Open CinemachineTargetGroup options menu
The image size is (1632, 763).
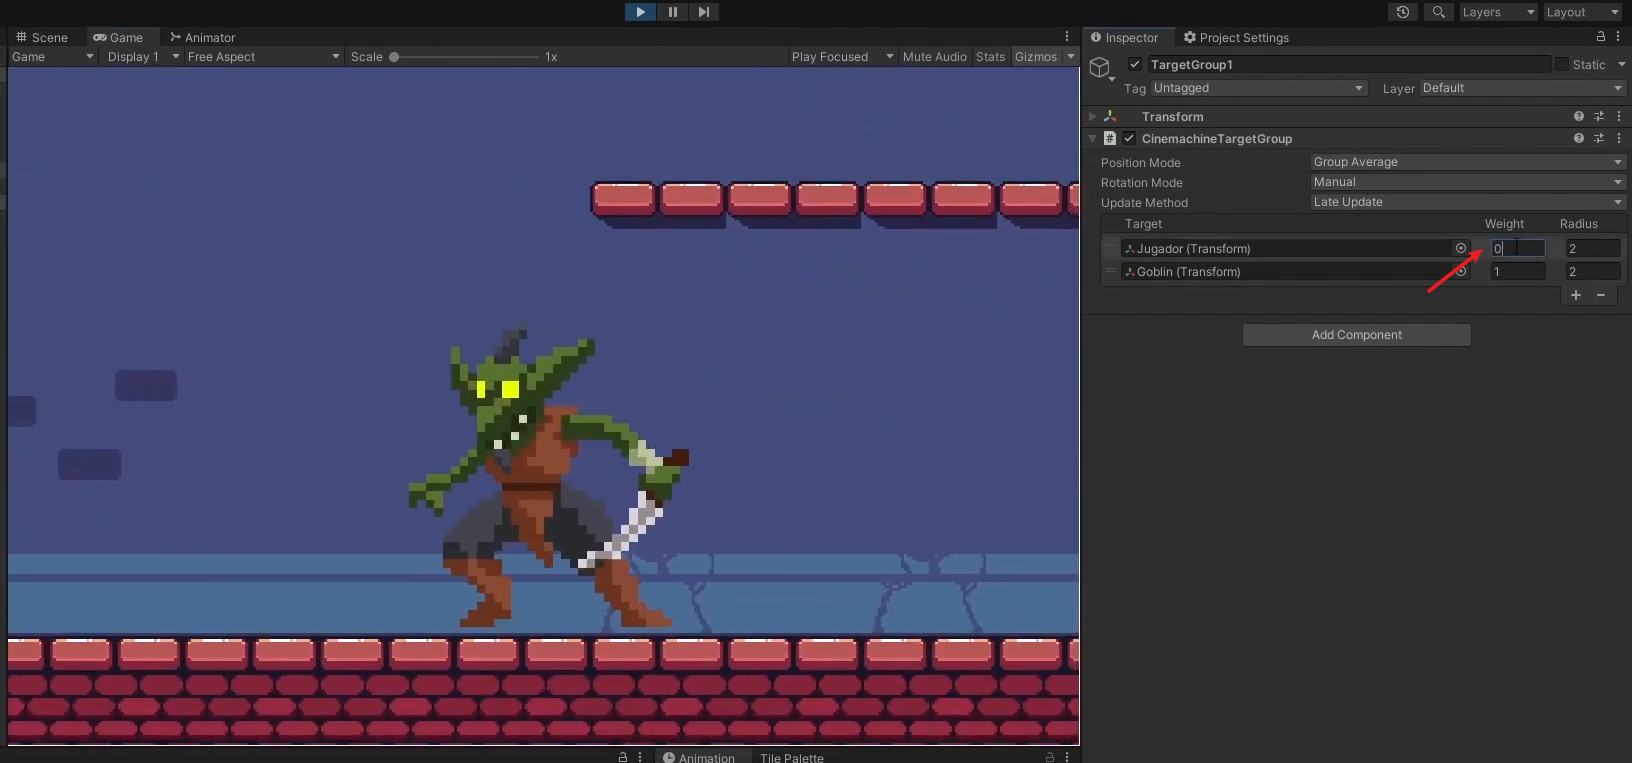1619,138
